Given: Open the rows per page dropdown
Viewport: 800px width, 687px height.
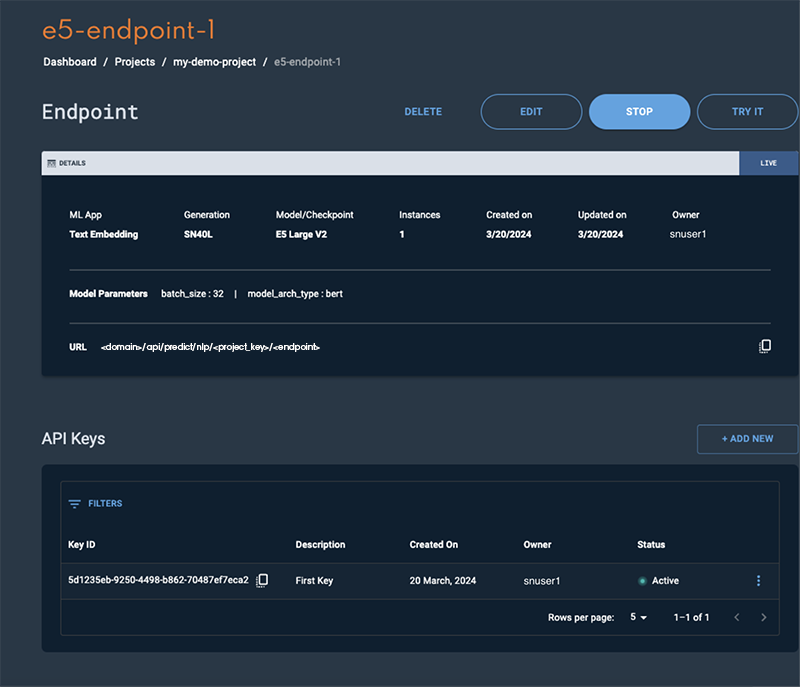Looking at the screenshot, I should point(637,617).
